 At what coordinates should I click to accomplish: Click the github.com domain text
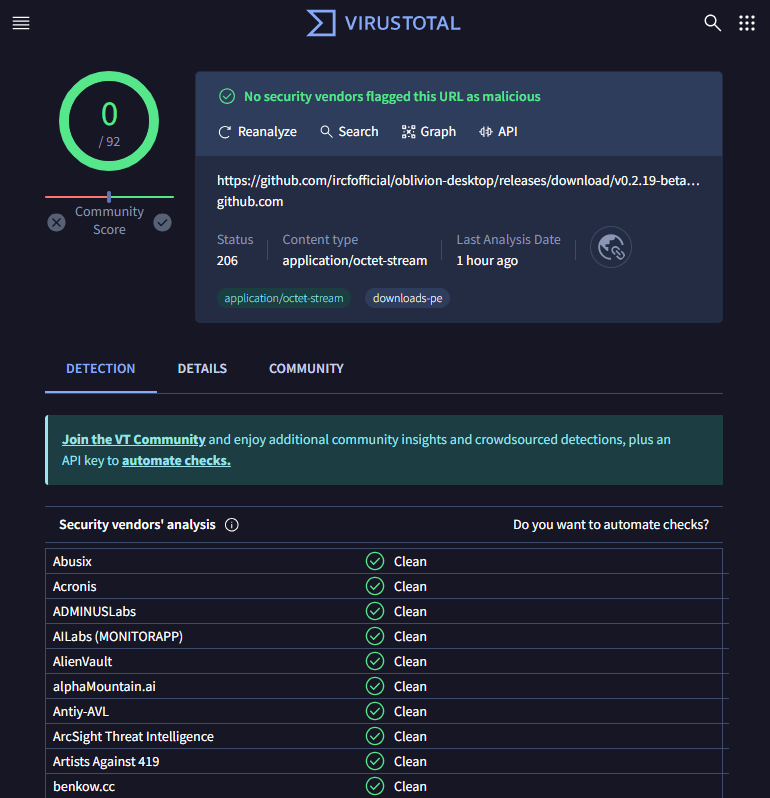click(250, 202)
